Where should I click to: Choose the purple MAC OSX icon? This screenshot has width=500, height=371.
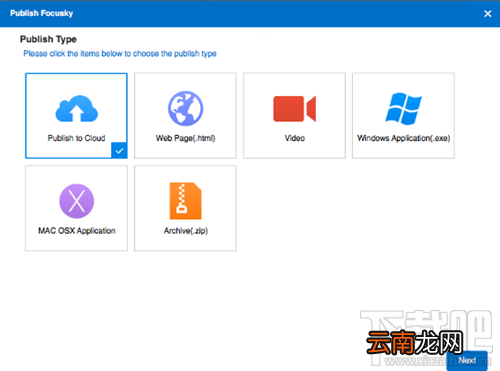[77, 201]
